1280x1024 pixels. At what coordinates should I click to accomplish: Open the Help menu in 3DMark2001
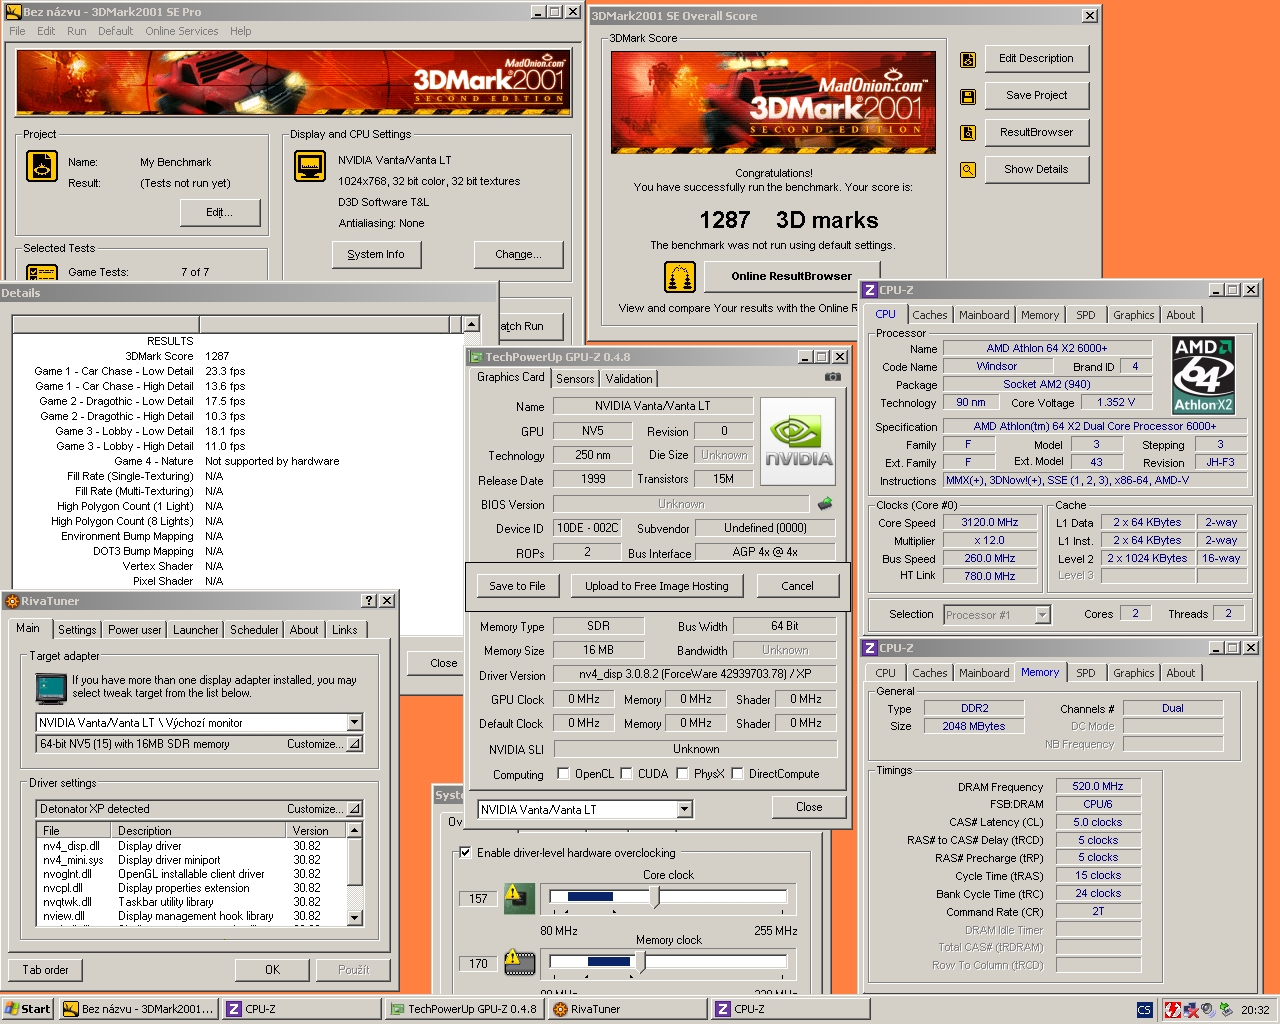pos(240,31)
